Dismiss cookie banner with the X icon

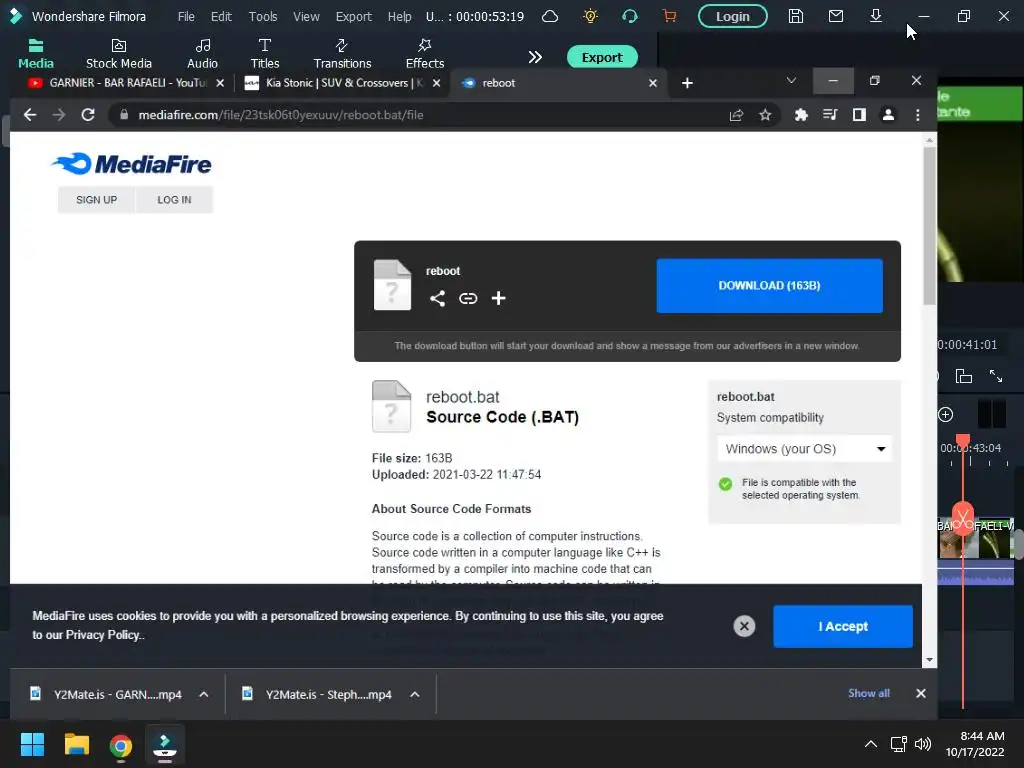point(744,626)
